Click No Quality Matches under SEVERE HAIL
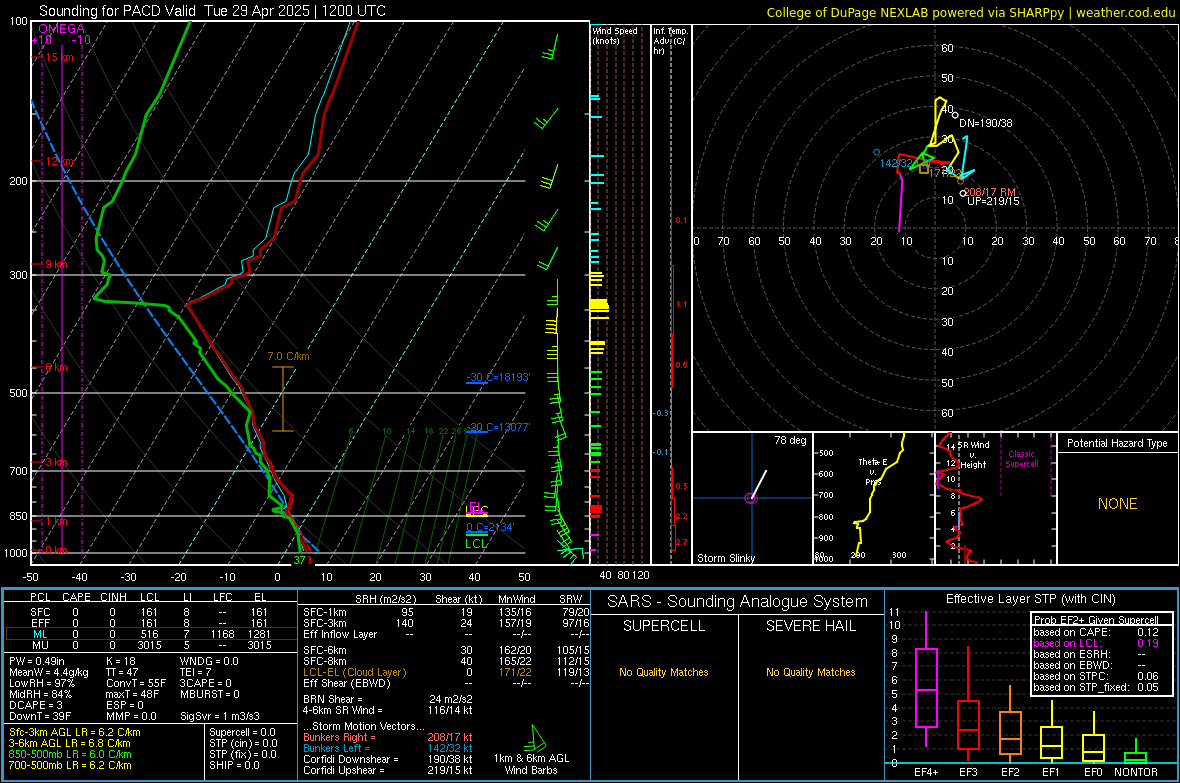The image size is (1180, 783). (x=810, y=672)
